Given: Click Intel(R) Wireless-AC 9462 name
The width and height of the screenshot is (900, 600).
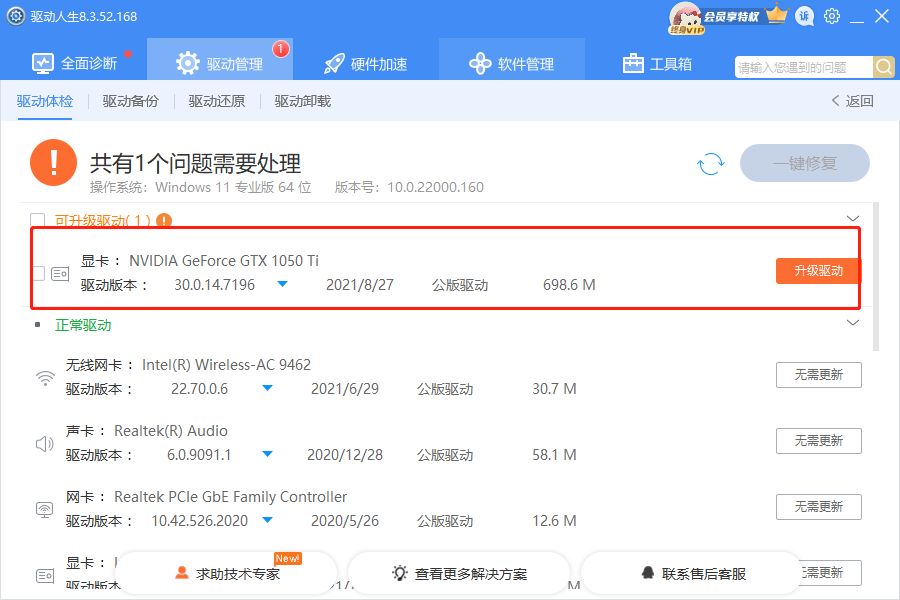Looking at the screenshot, I should pyautogui.click(x=226, y=365).
